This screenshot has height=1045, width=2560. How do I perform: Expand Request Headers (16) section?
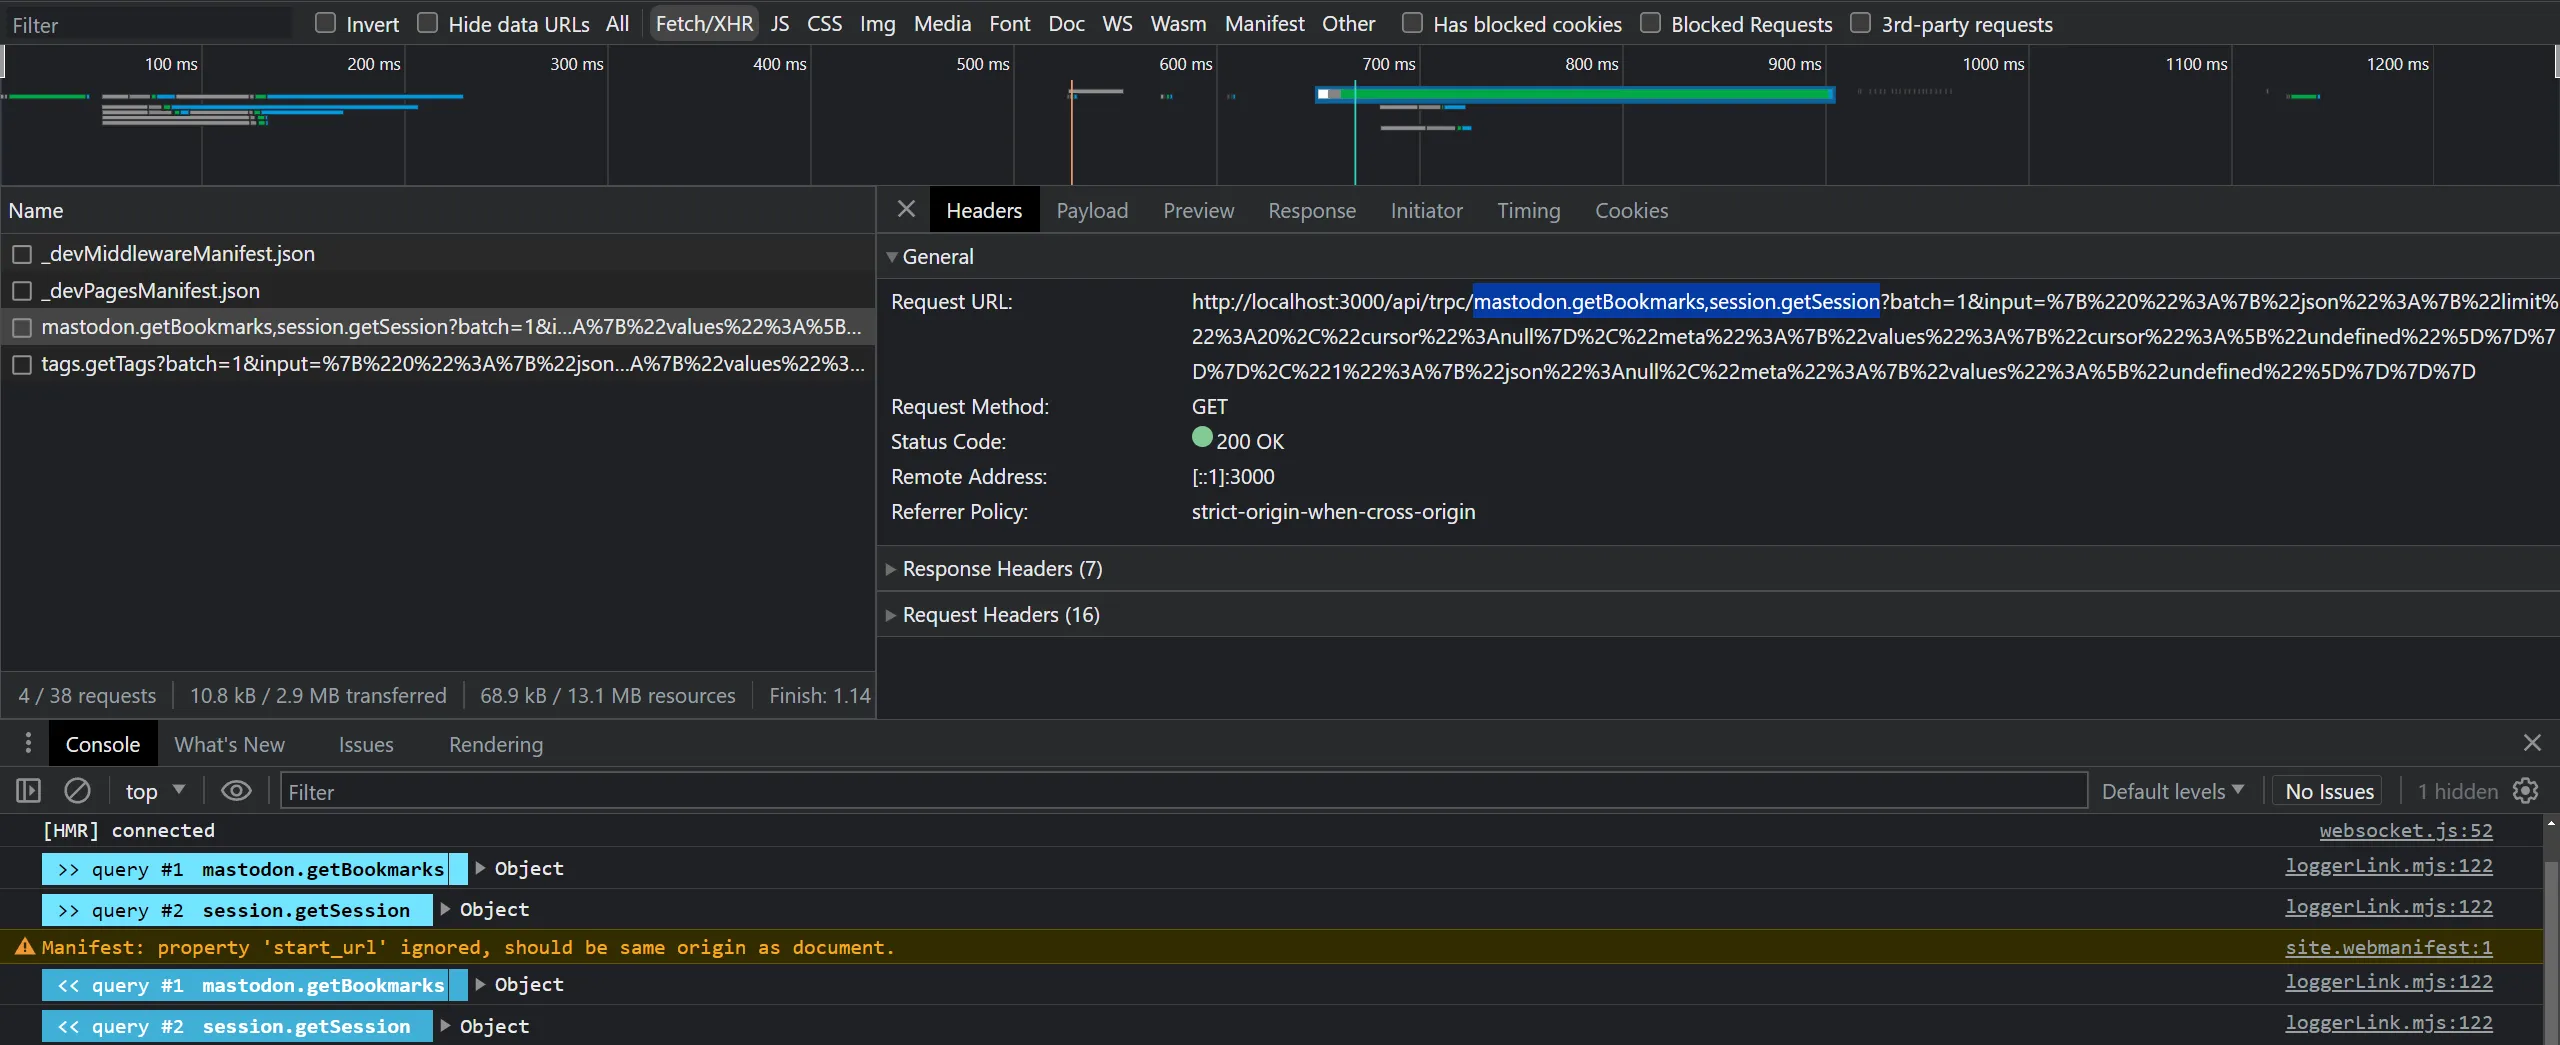coord(890,615)
